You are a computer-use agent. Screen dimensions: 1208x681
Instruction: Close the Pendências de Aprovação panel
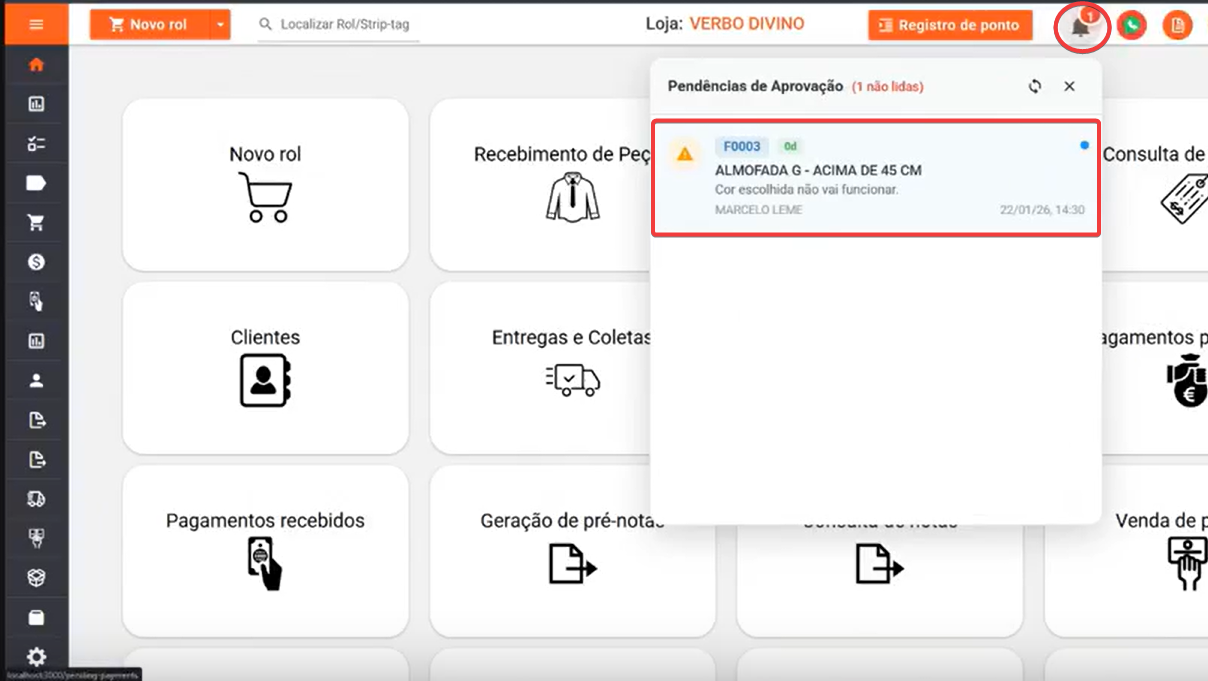[x=1069, y=87]
